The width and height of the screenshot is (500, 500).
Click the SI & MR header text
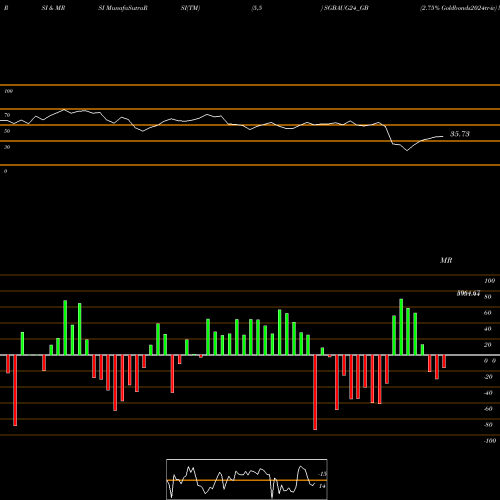[53, 8]
